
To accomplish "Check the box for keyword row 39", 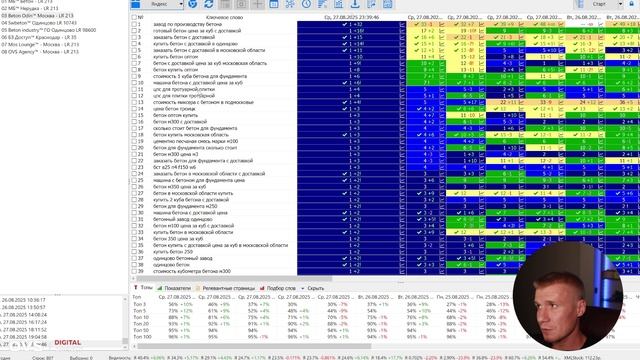I will click(134, 271).
